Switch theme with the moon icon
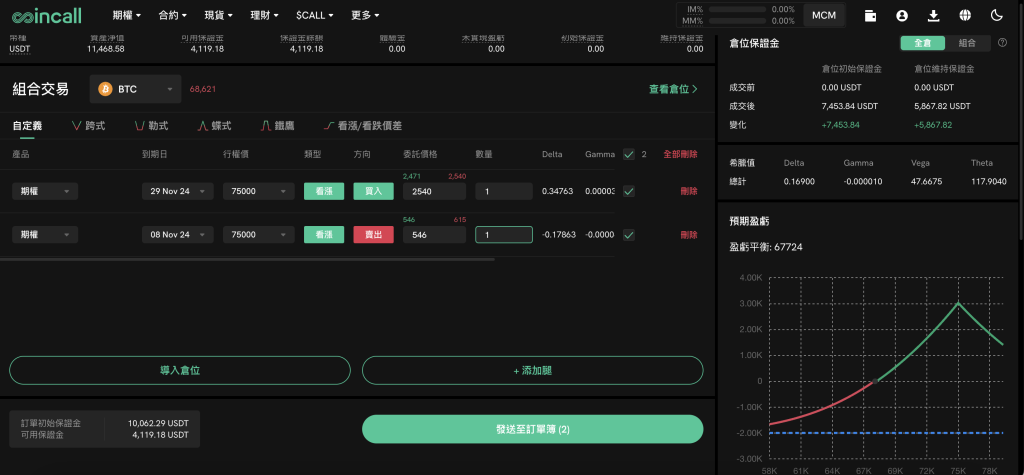Viewport: 1024px width, 475px height. [x=996, y=15]
